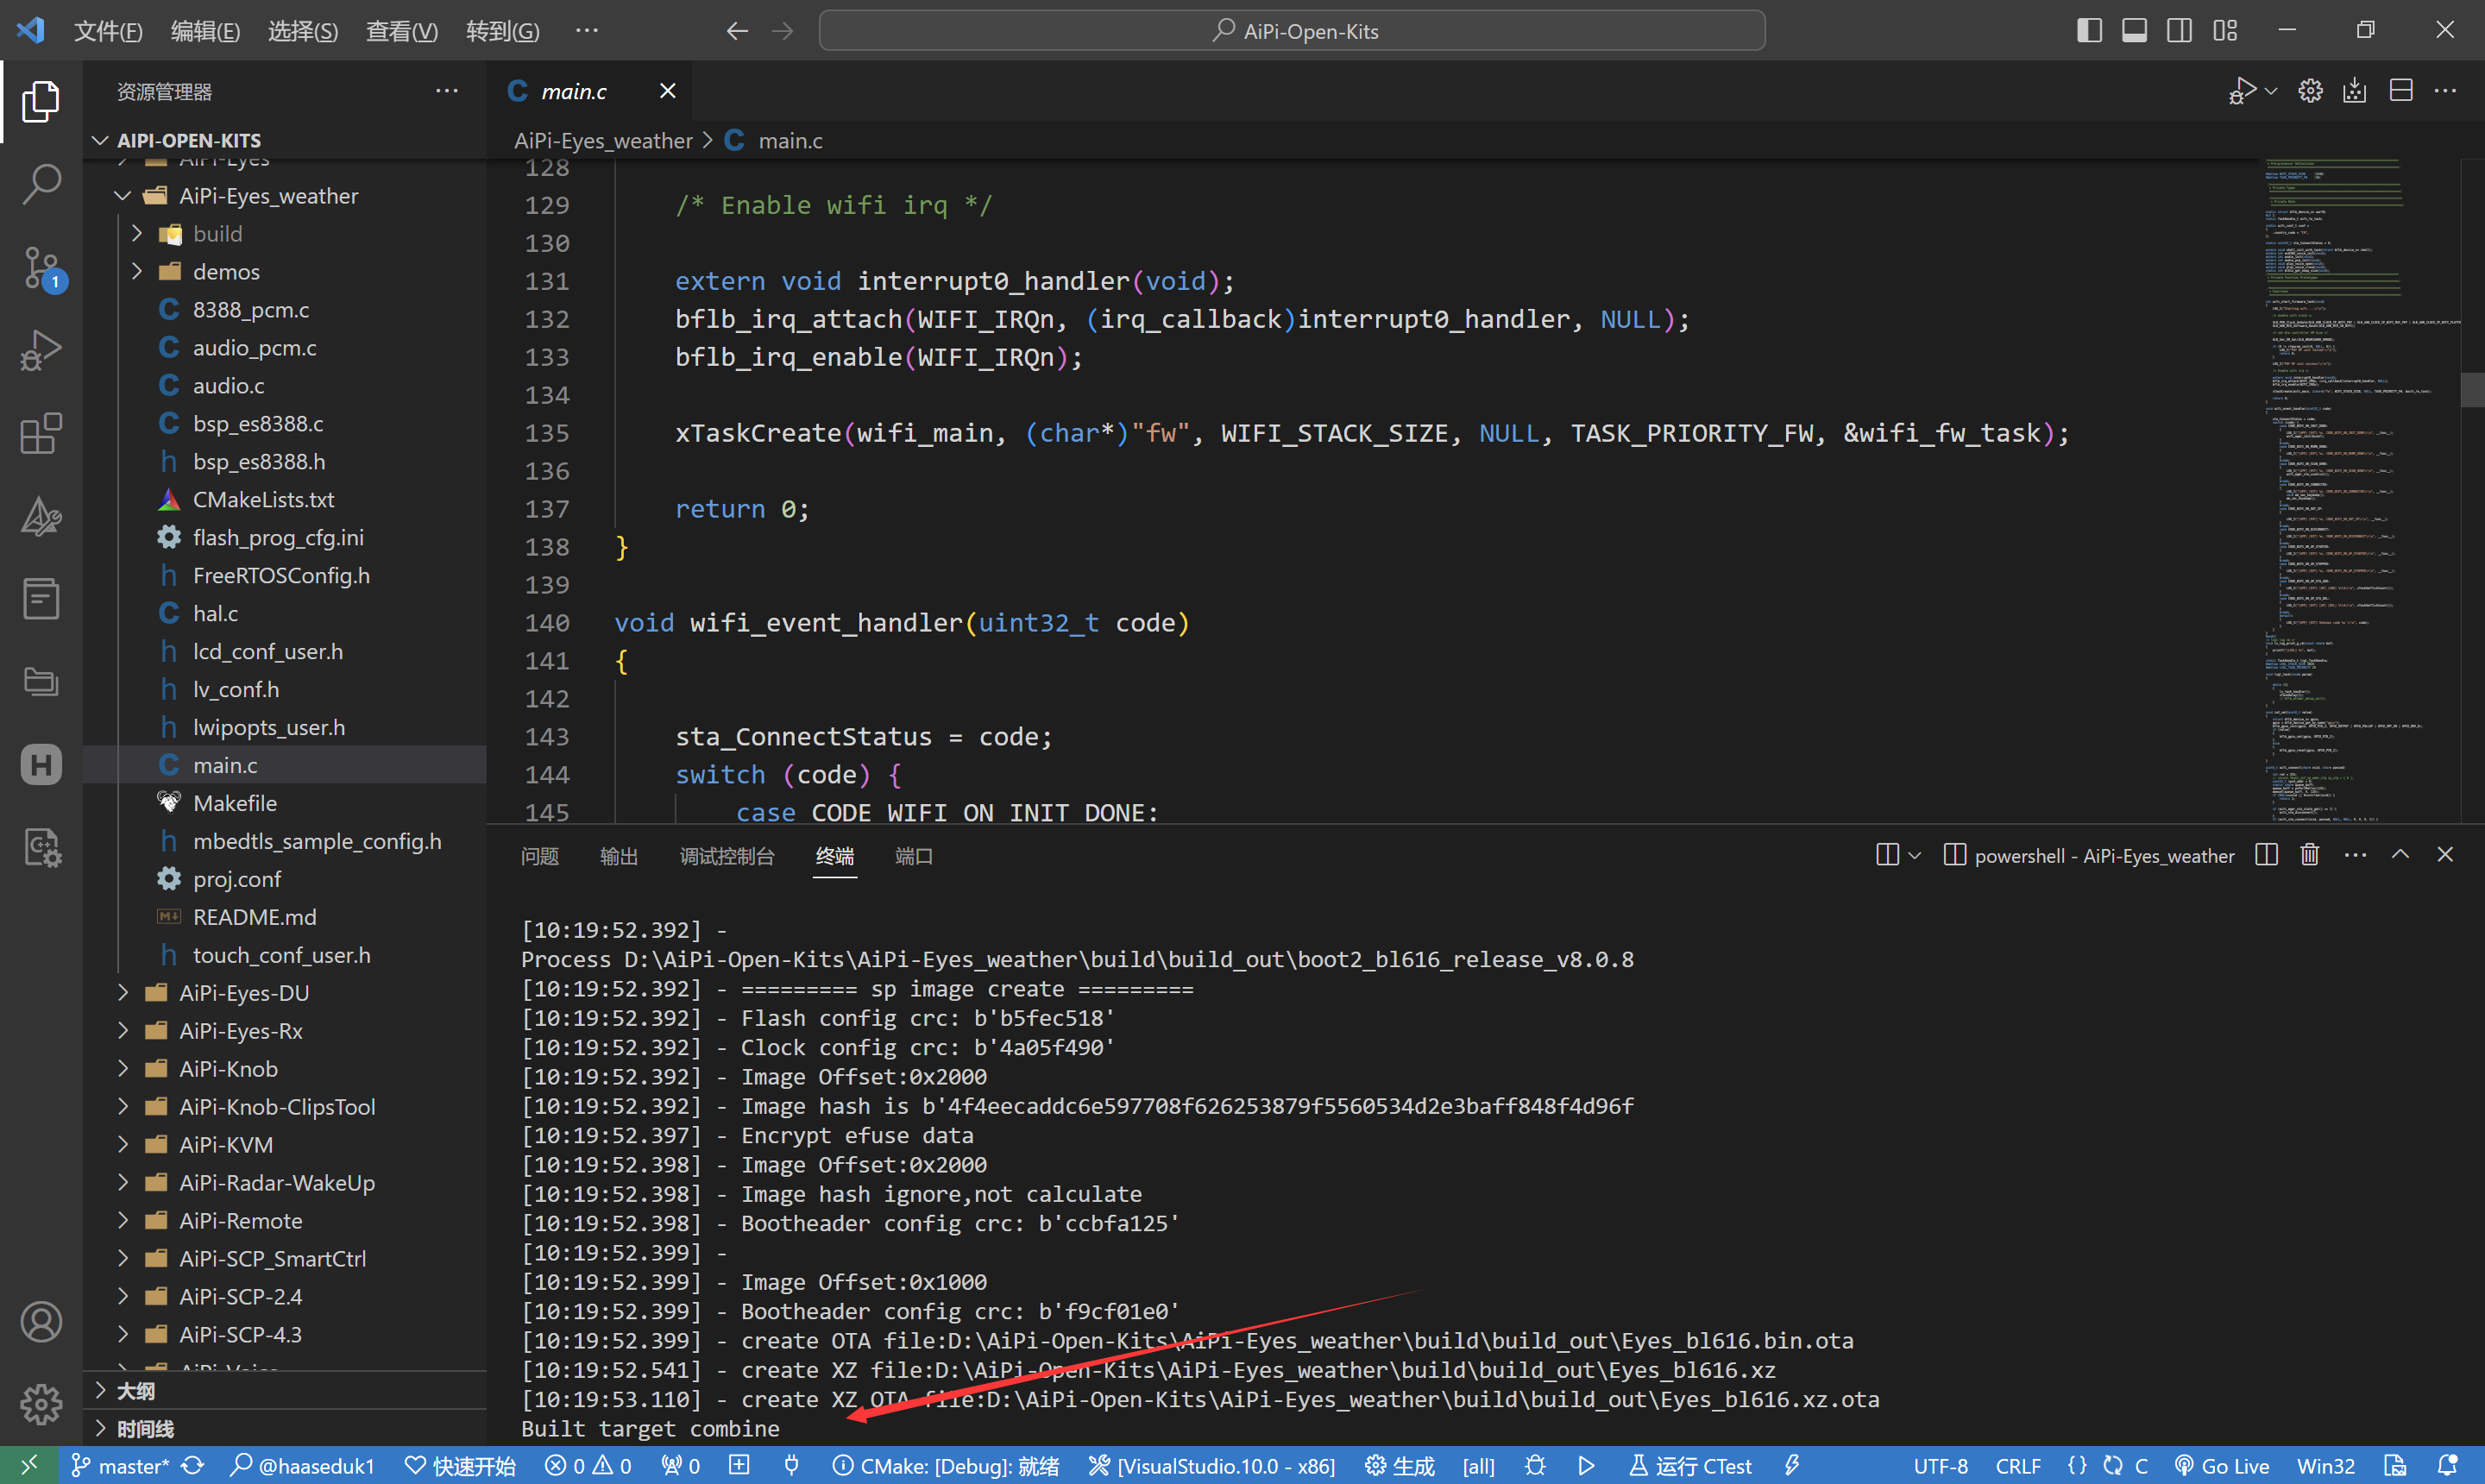Toggle the primary side bar
2485x1484 pixels.
2089,31
